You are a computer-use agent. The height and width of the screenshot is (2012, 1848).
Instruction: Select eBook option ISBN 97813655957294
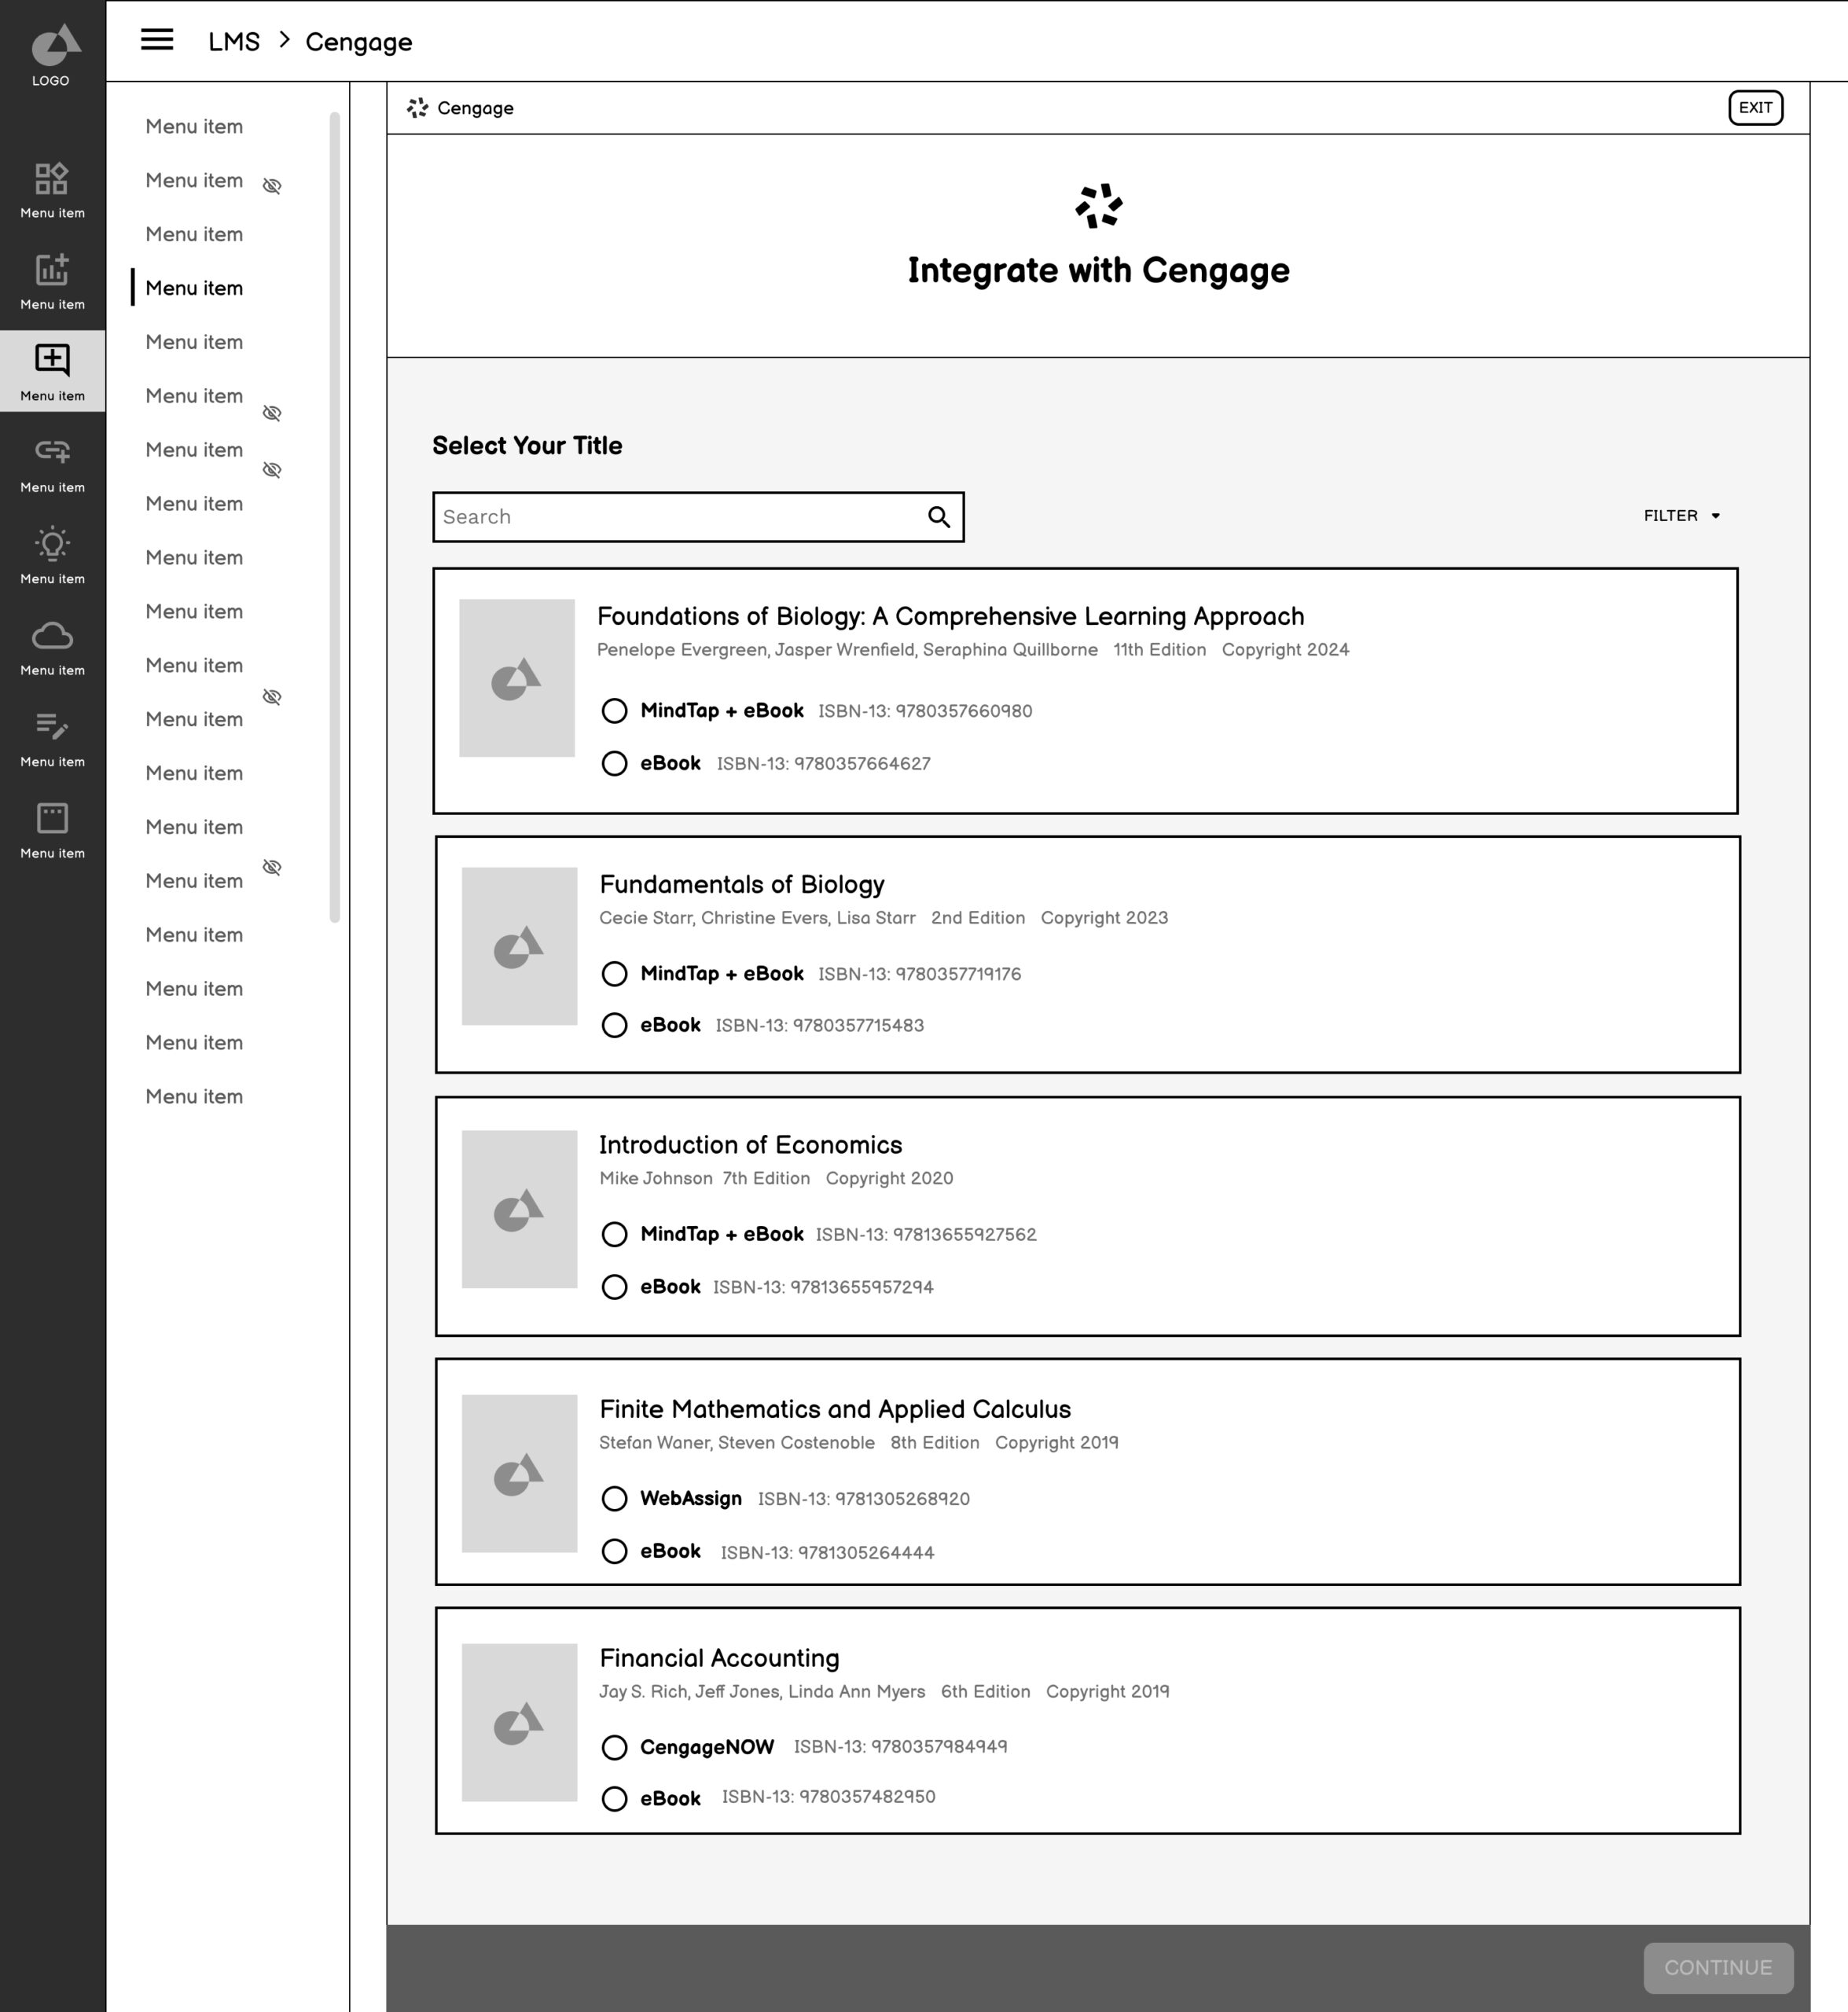(x=614, y=1287)
